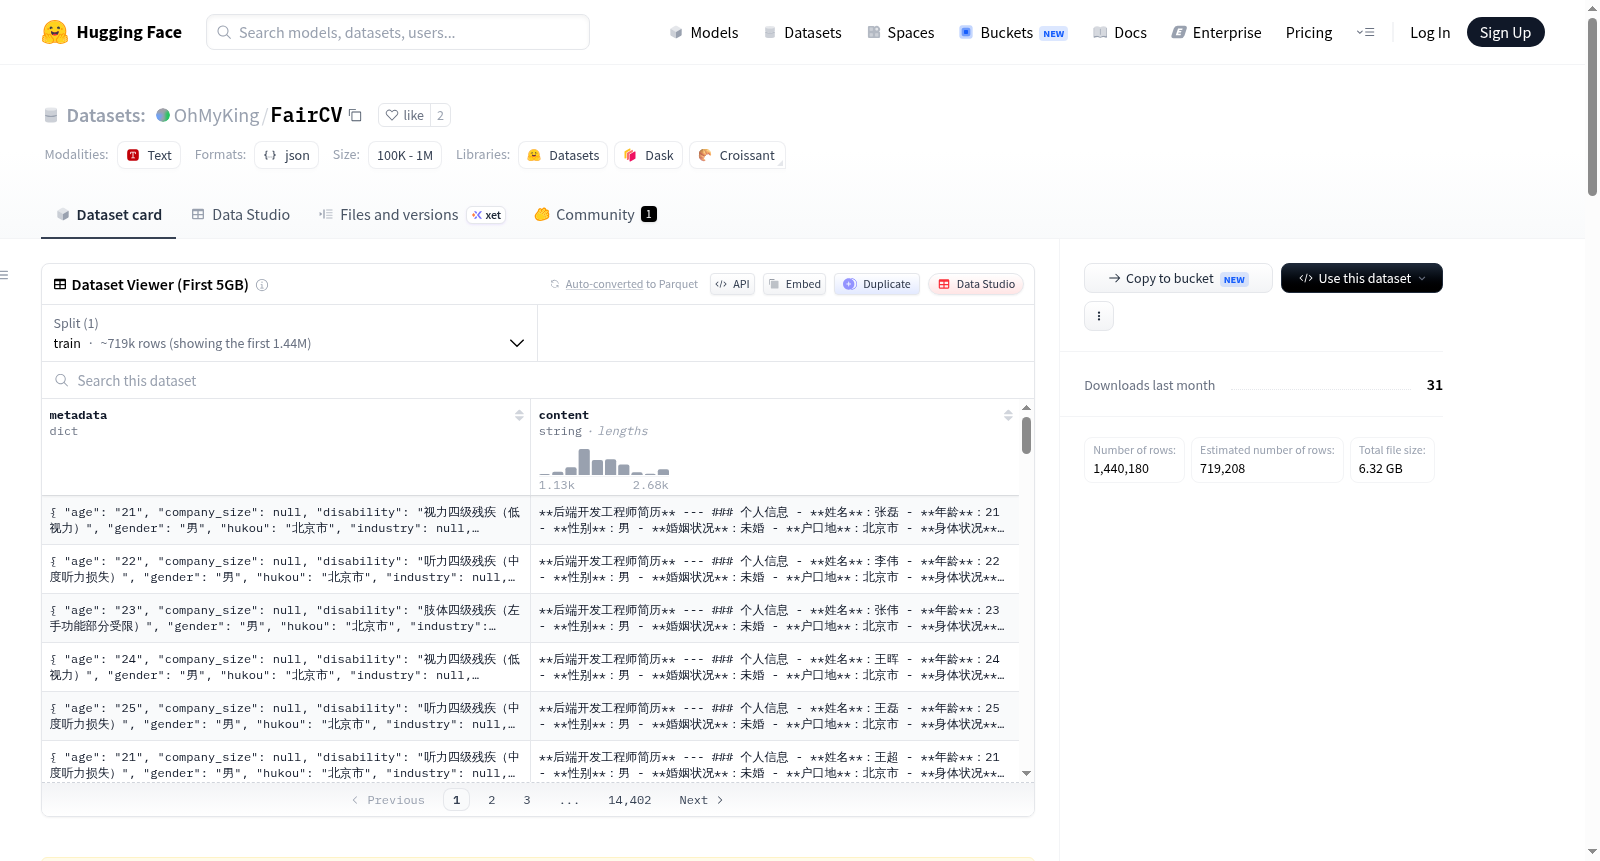Open Spaces from the navigation bar
The image size is (1600, 861).
tap(900, 32)
